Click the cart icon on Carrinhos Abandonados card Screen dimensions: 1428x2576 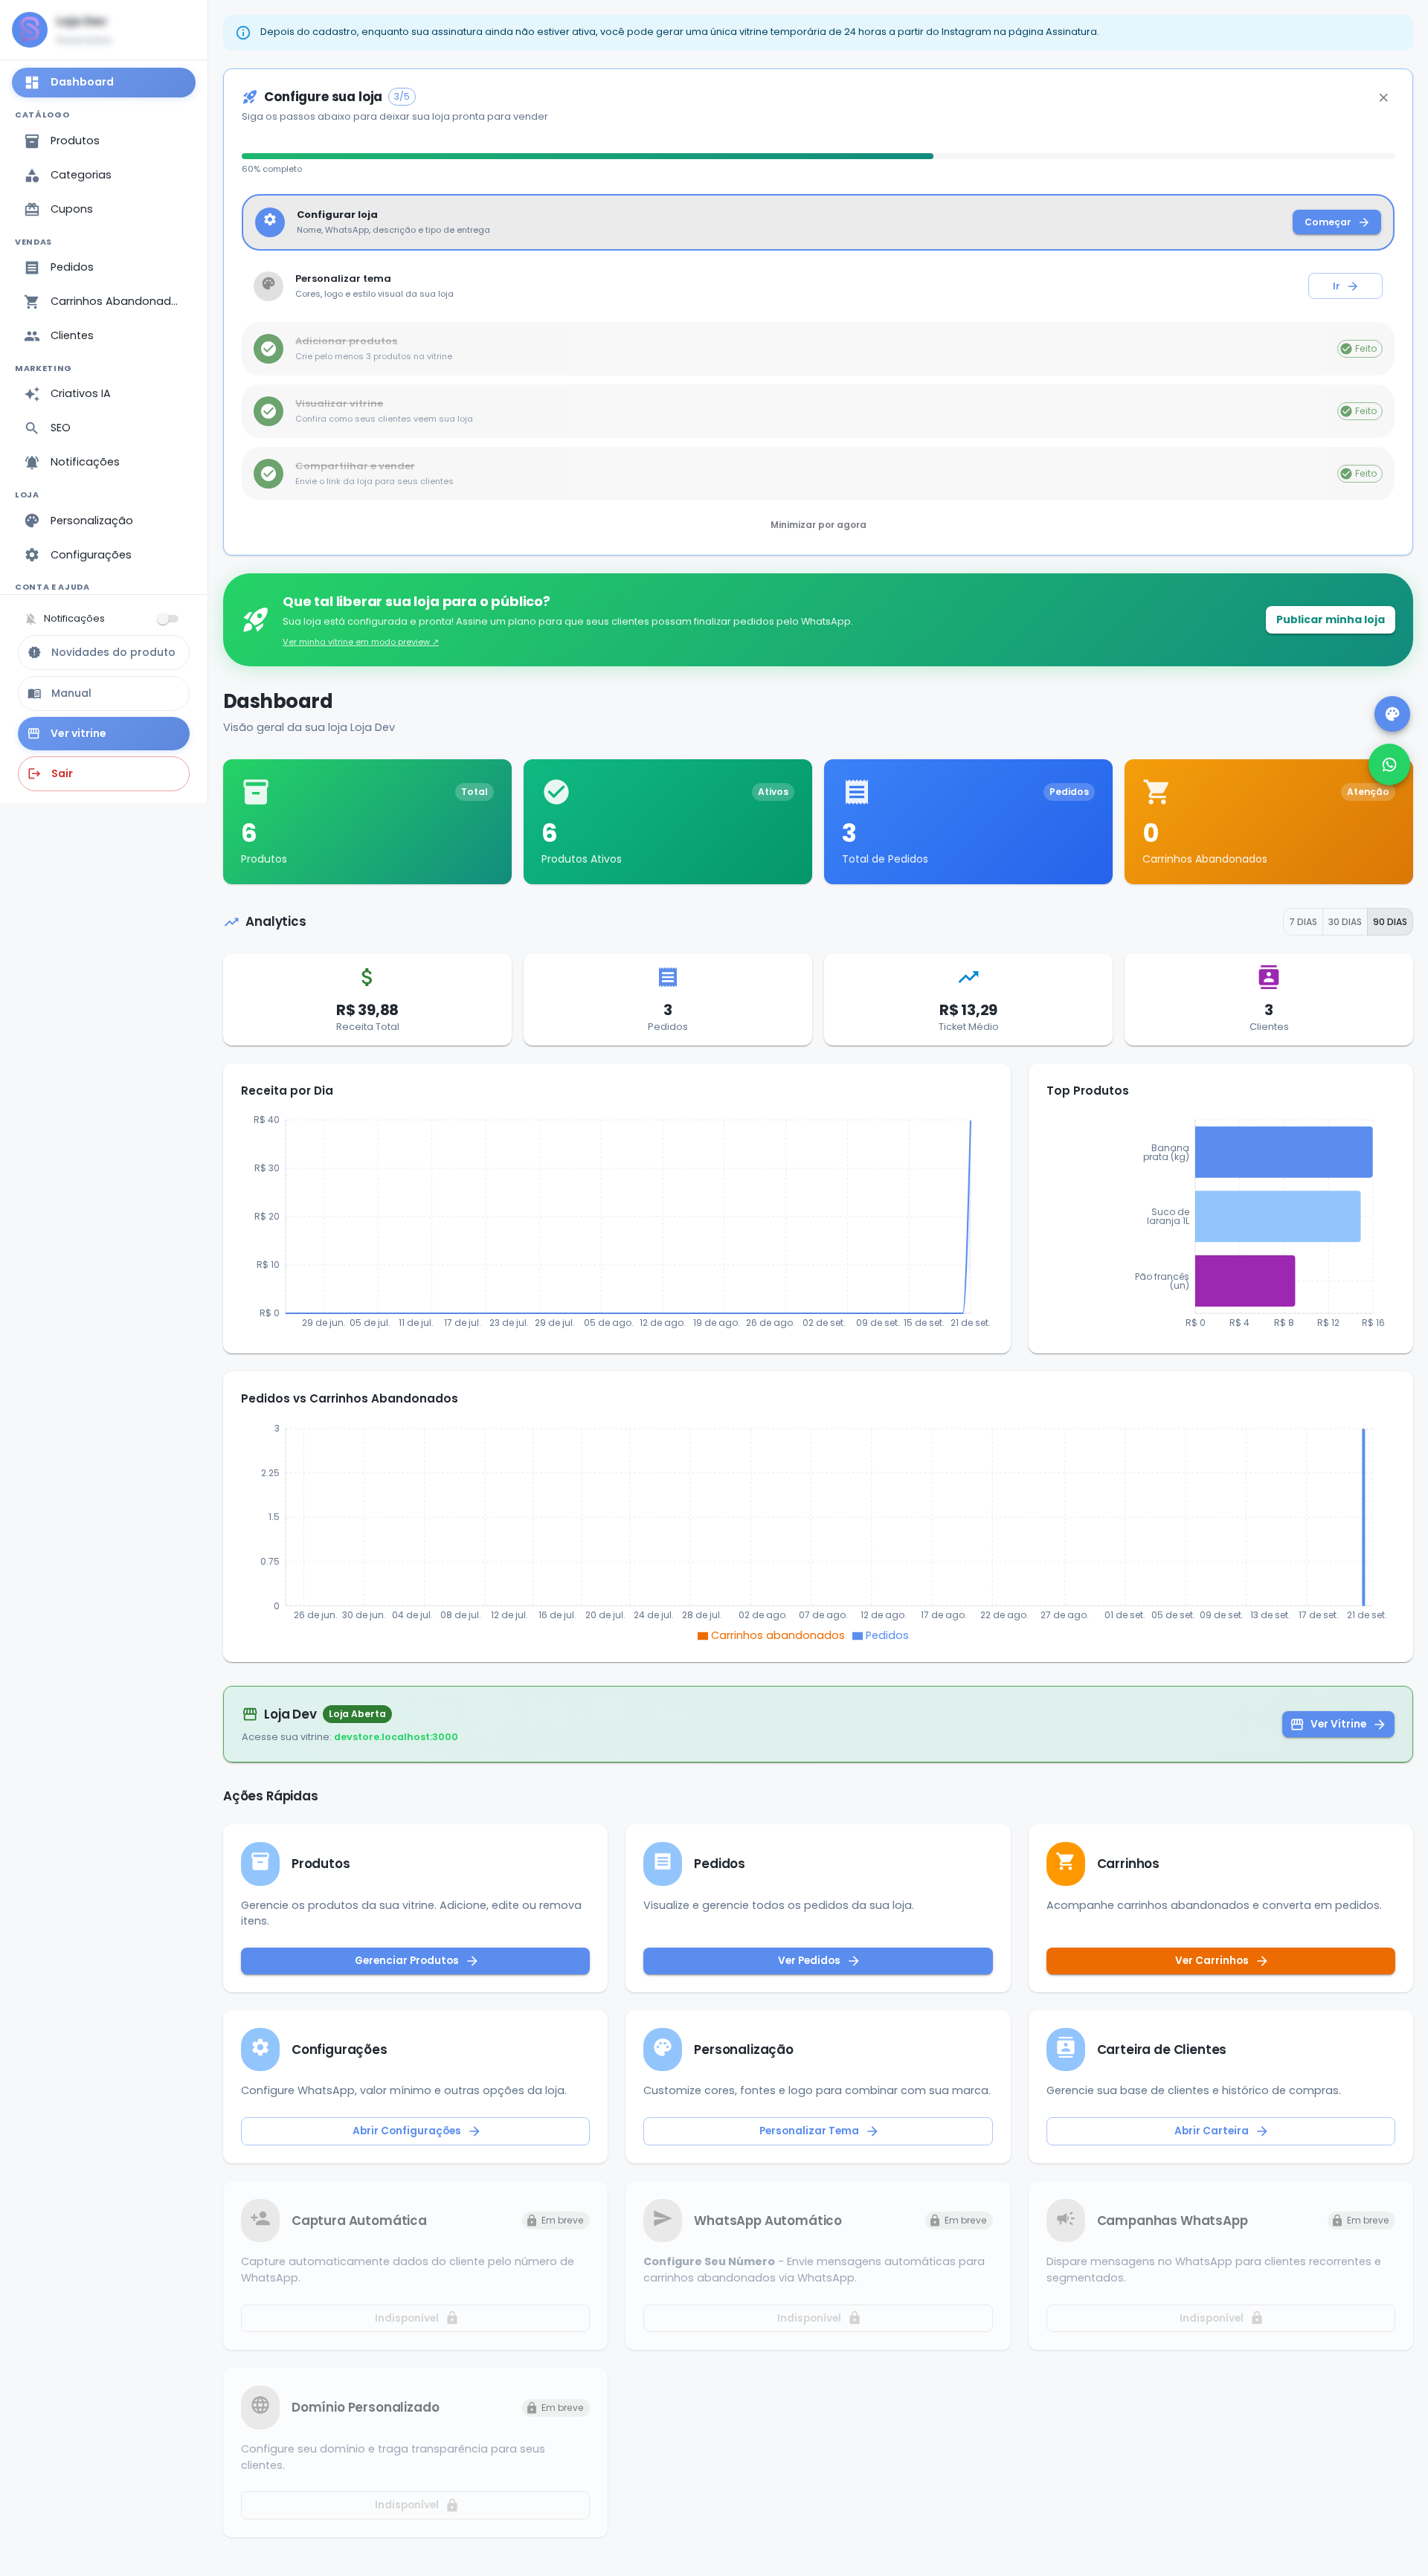pos(1156,792)
